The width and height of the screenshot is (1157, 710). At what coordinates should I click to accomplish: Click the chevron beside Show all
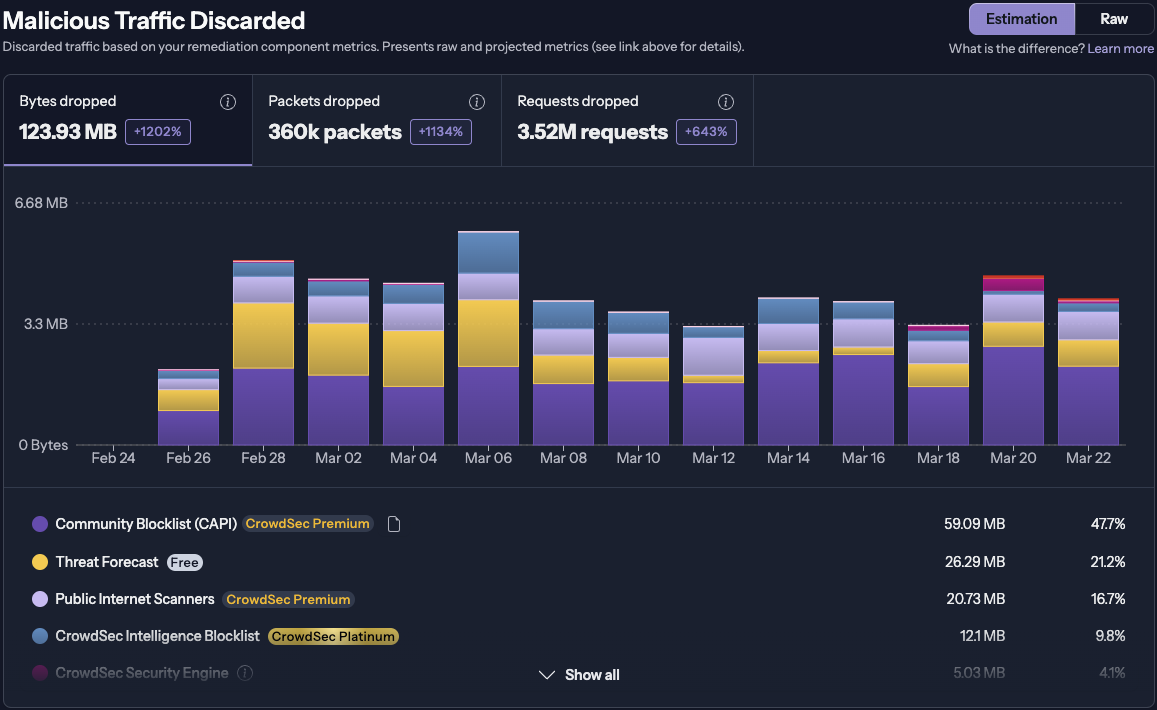[x=546, y=675]
